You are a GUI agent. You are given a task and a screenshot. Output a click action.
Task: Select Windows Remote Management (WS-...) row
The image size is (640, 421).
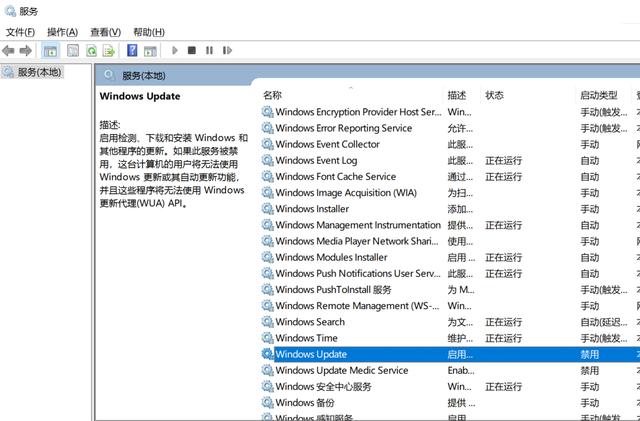[x=451, y=305]
